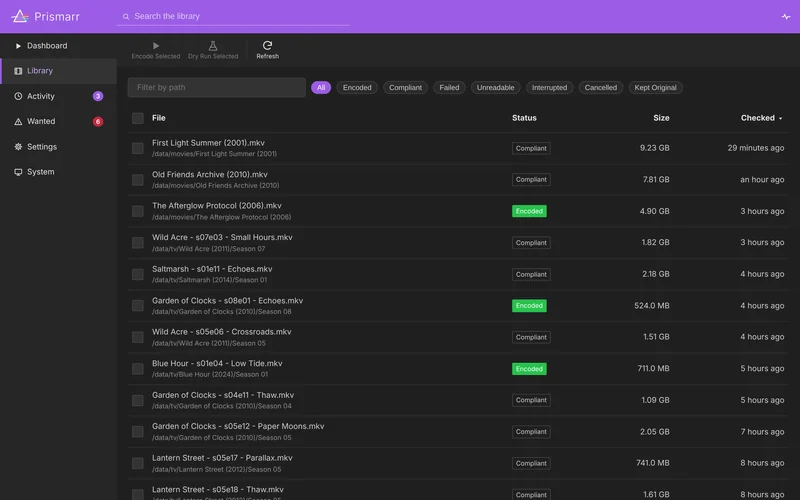Filter by Compliant status chip
This screenshot has width=800, height=500.
coord(406,88)
